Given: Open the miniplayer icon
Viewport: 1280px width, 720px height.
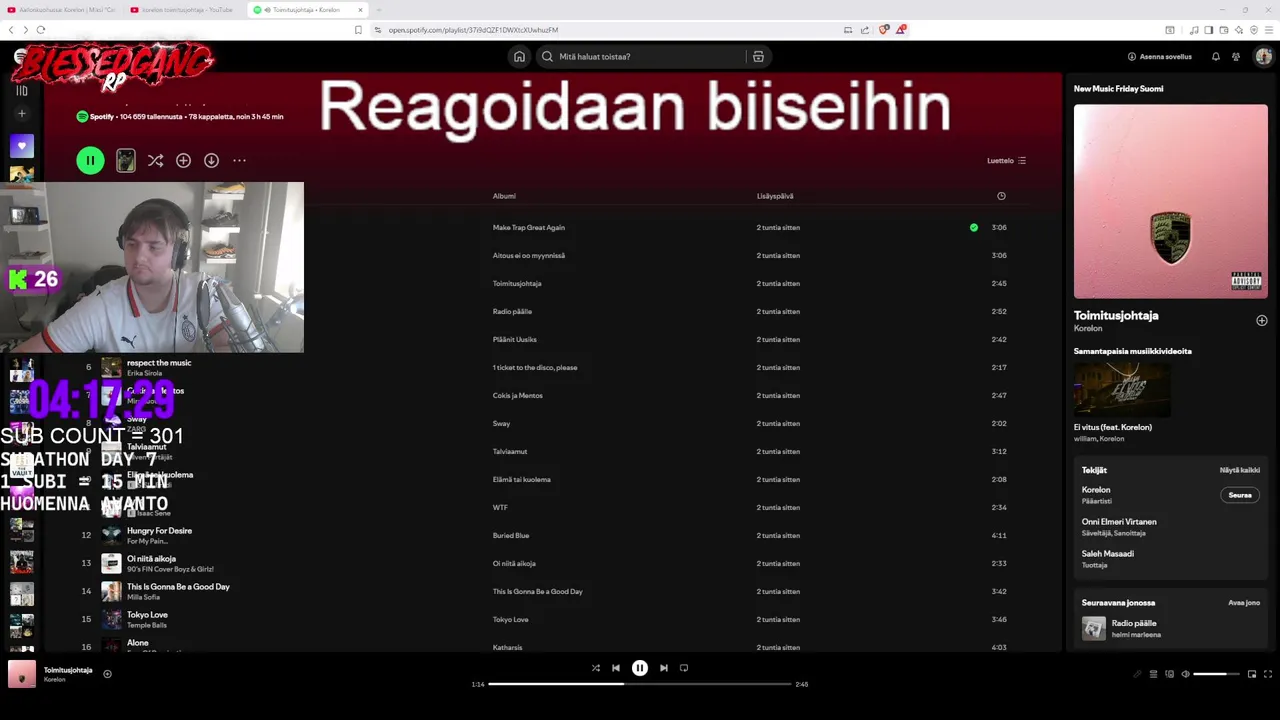Looking at the screenshot, I should coord(1251,674).
